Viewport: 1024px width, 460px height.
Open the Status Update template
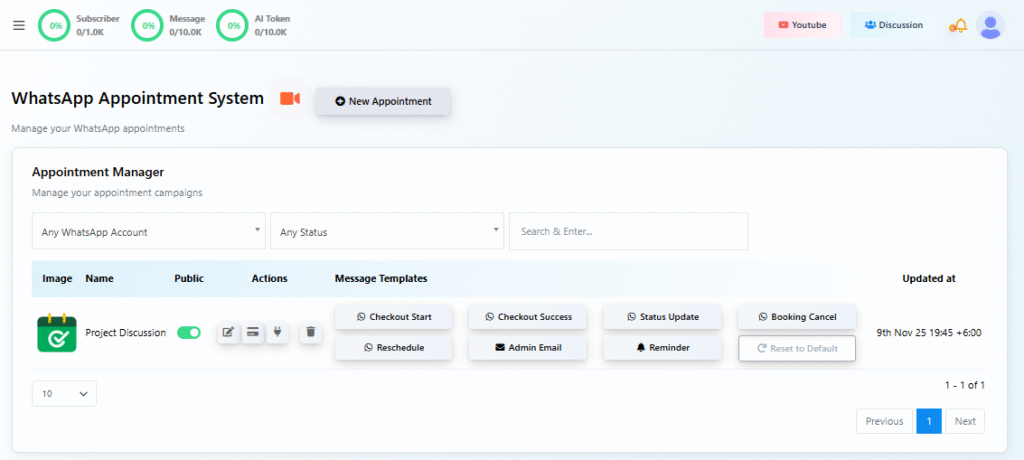pyautogui.click(x=662, y=317)
